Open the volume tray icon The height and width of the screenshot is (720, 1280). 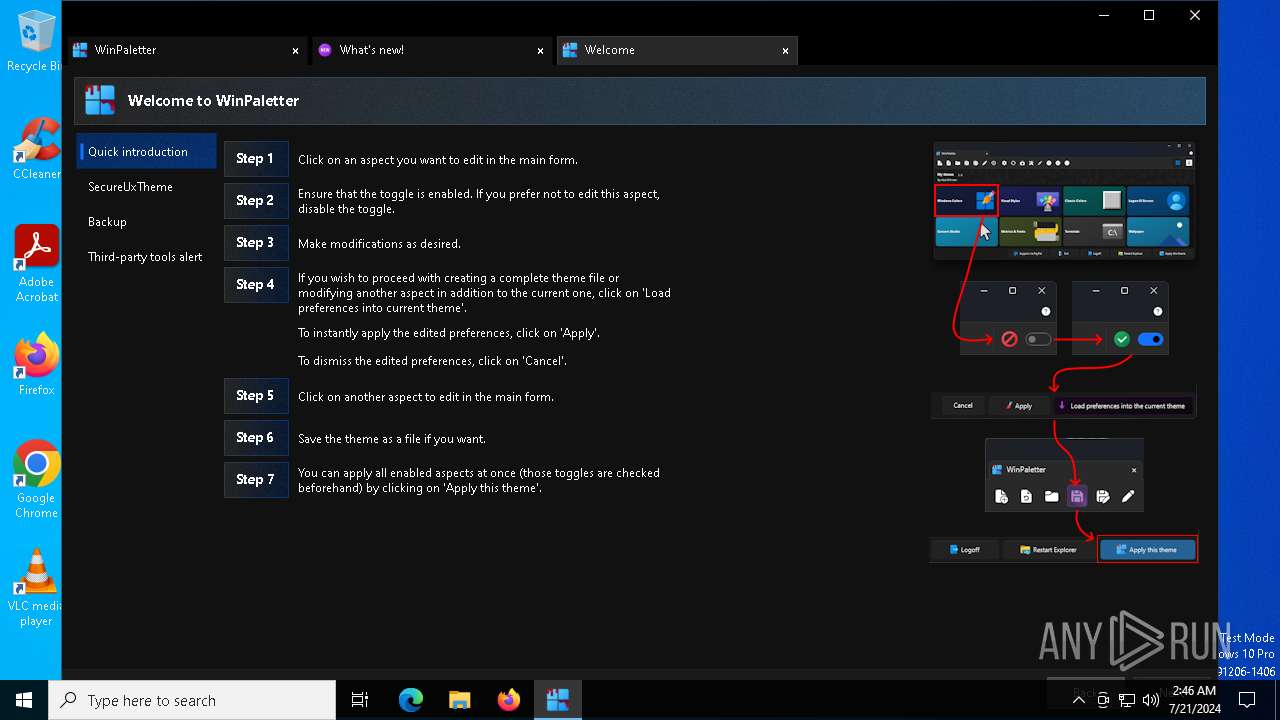point(1150,700)
